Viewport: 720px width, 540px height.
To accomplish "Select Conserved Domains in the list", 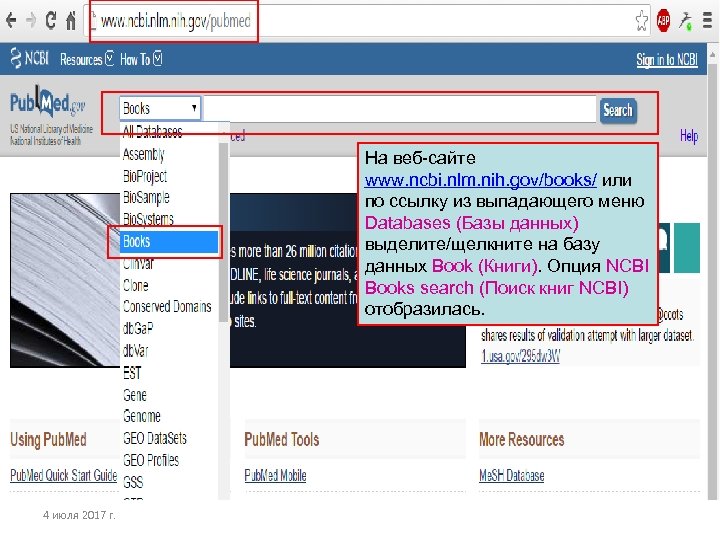I will click(167, 306).
